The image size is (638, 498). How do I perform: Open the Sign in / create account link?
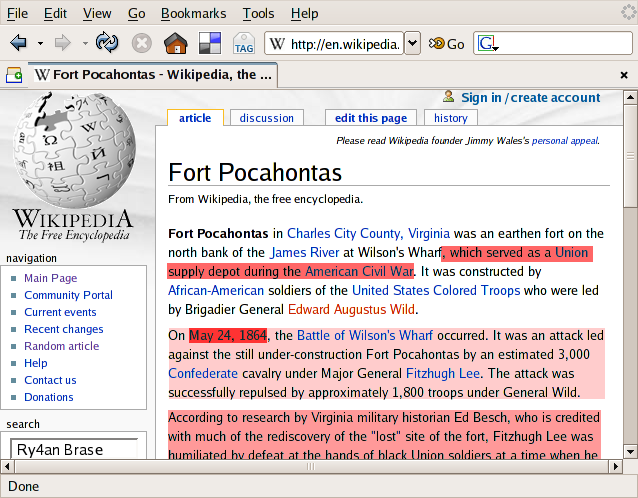531,98
